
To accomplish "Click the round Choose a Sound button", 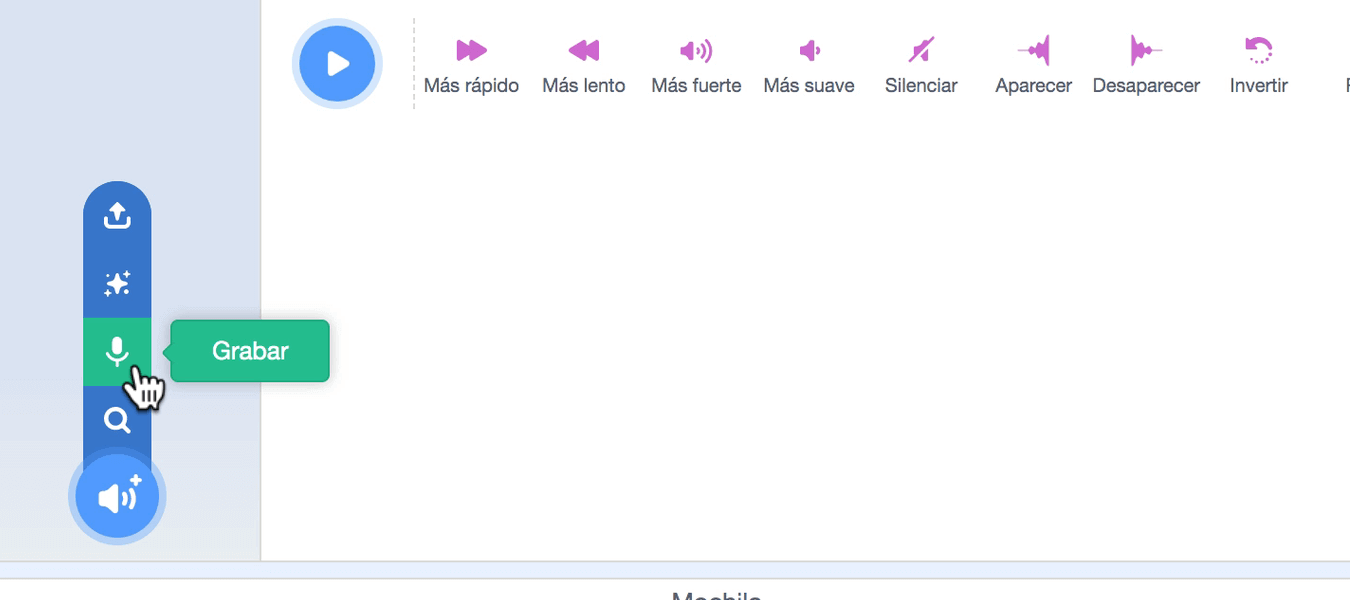I will tap(117, 497).
